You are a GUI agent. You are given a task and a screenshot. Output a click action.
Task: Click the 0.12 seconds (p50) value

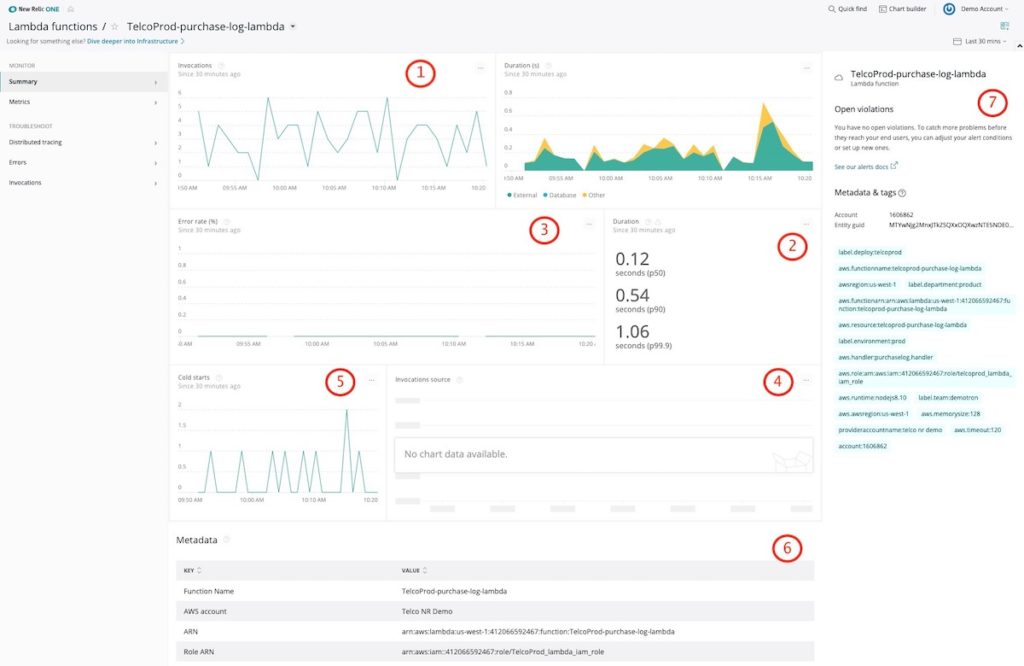click(640, 264)
